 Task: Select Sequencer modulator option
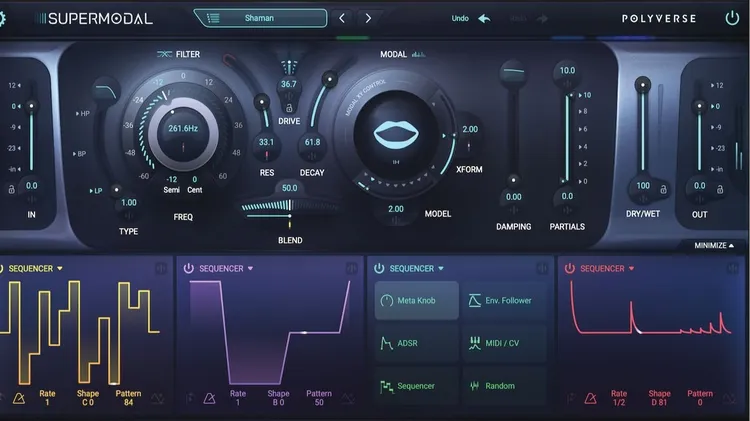(417, 386)
